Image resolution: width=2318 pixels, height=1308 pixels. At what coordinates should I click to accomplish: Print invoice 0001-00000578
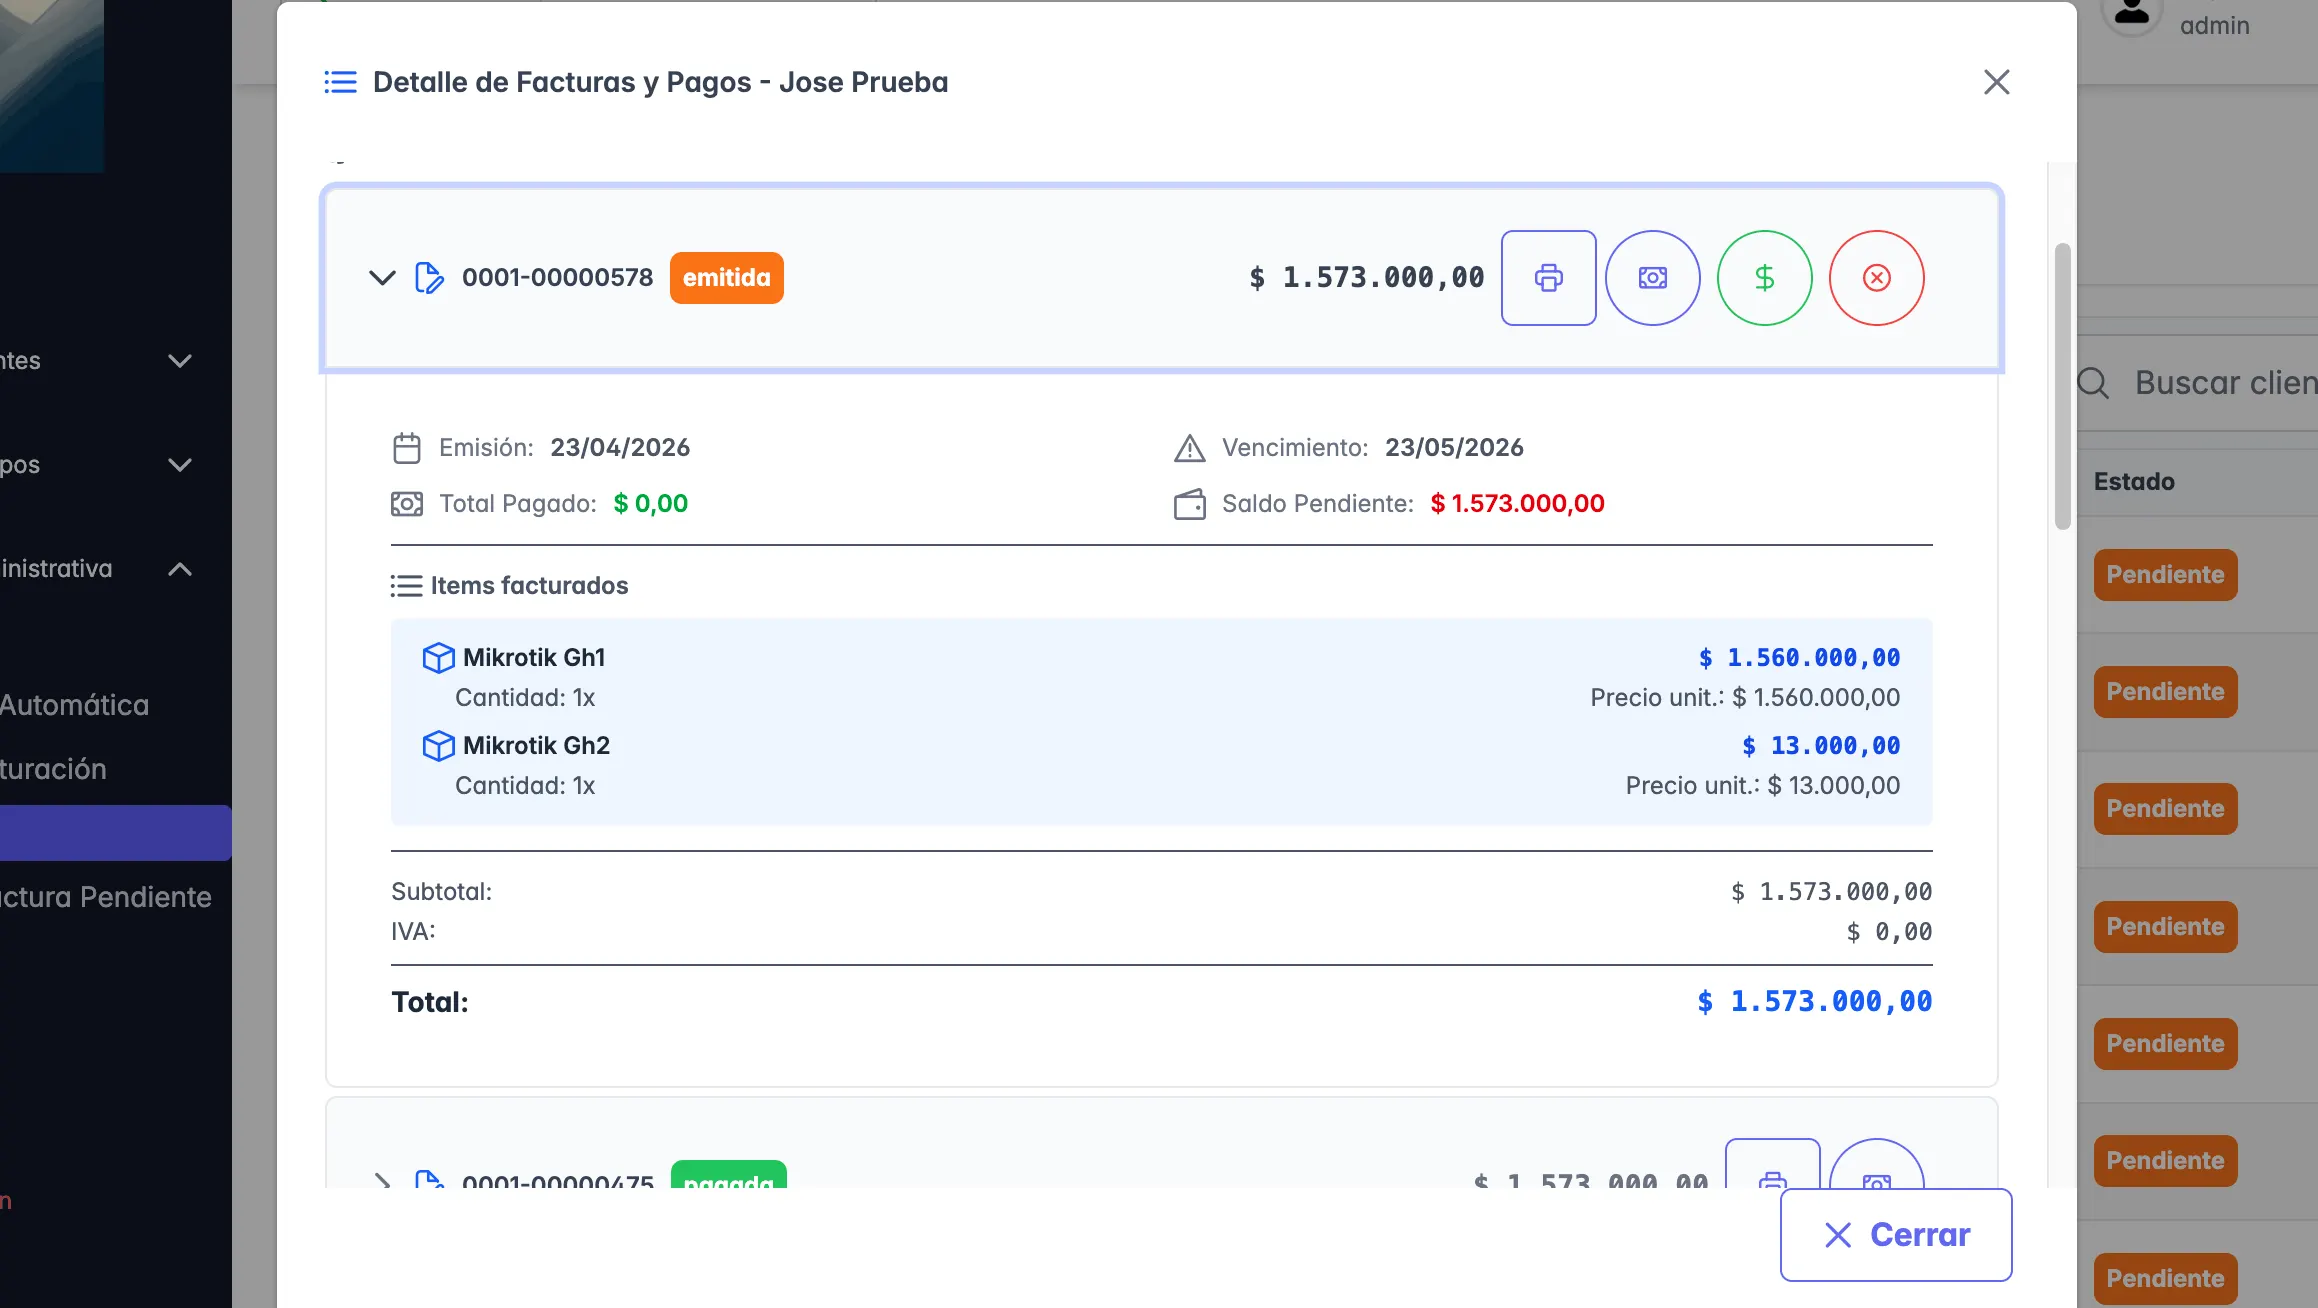1548,278
